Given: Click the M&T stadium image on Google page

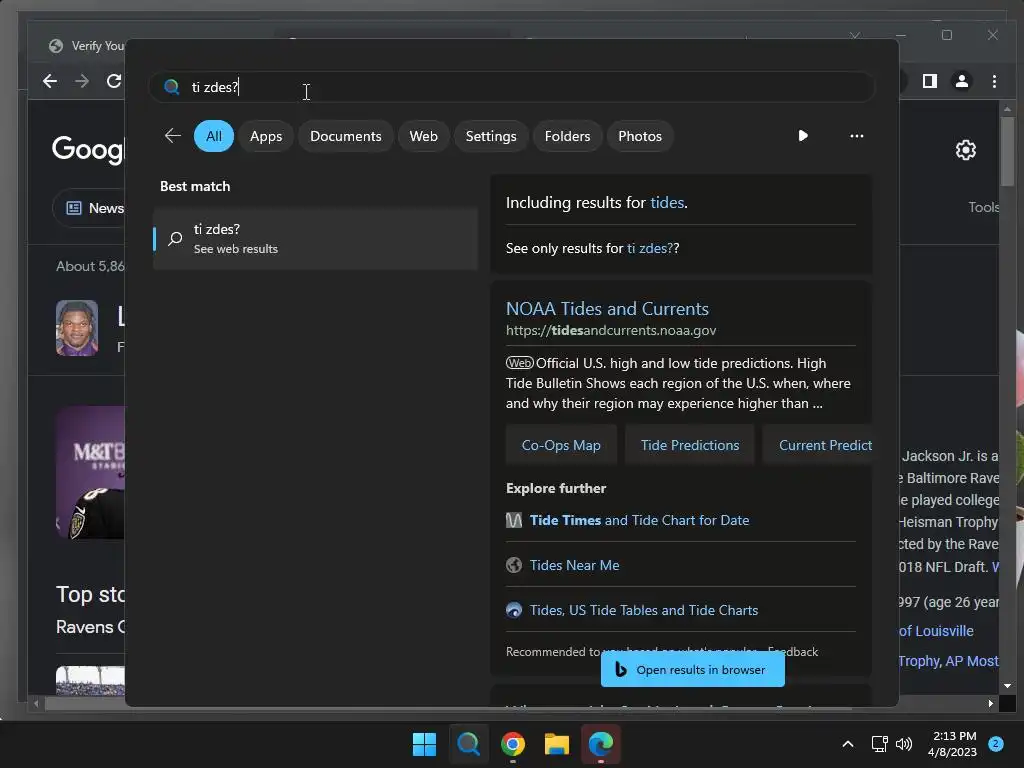Looking at the screenshot, I should 90,472.
